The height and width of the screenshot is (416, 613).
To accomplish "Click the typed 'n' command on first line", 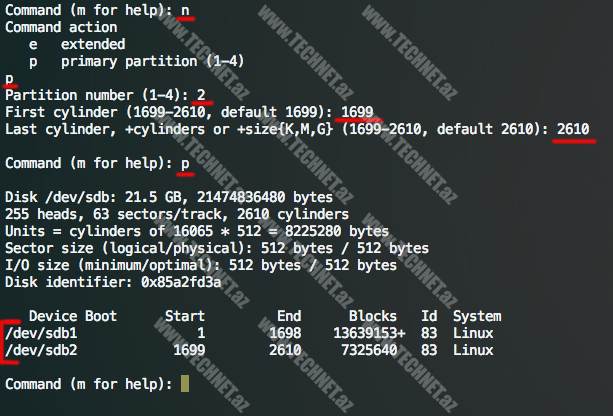I will click(x=185, y=10).
